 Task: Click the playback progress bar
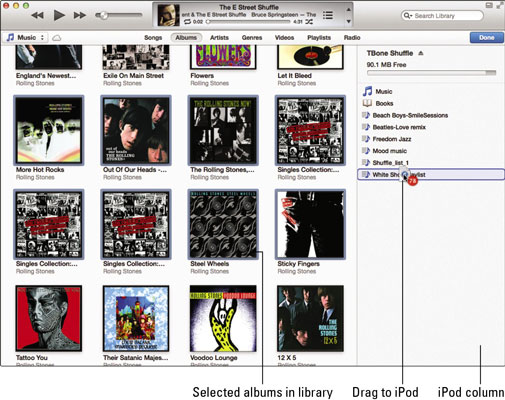[248, 22]
